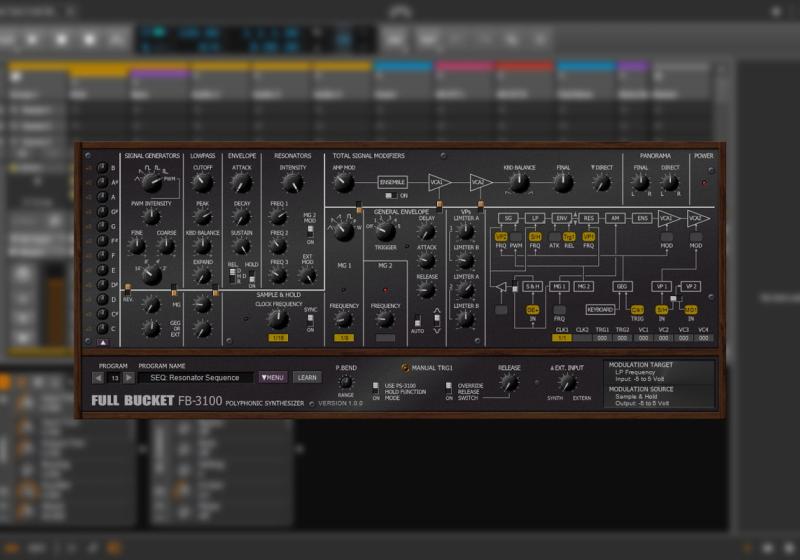
Task: Click the Envelope ATTACK knob
Action: (x=241, y=182)
